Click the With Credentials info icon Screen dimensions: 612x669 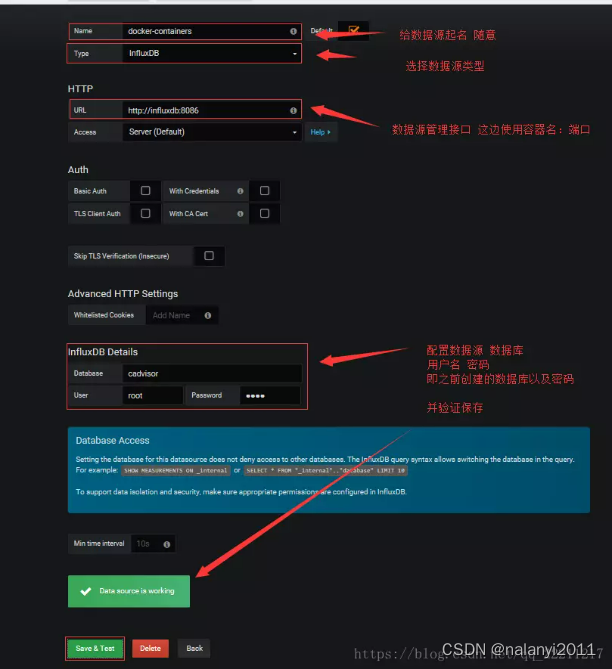coord(240,191)
